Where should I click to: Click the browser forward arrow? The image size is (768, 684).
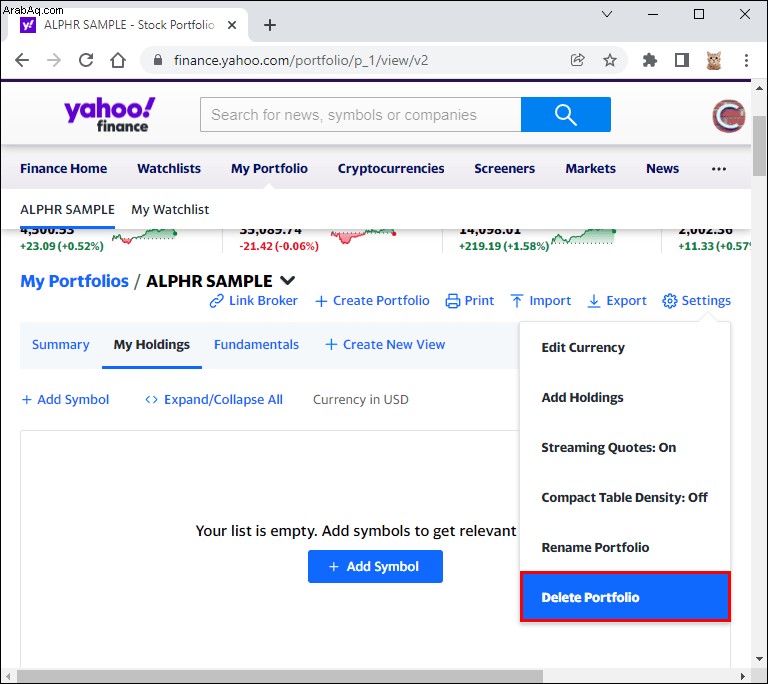tap(54, 60)
